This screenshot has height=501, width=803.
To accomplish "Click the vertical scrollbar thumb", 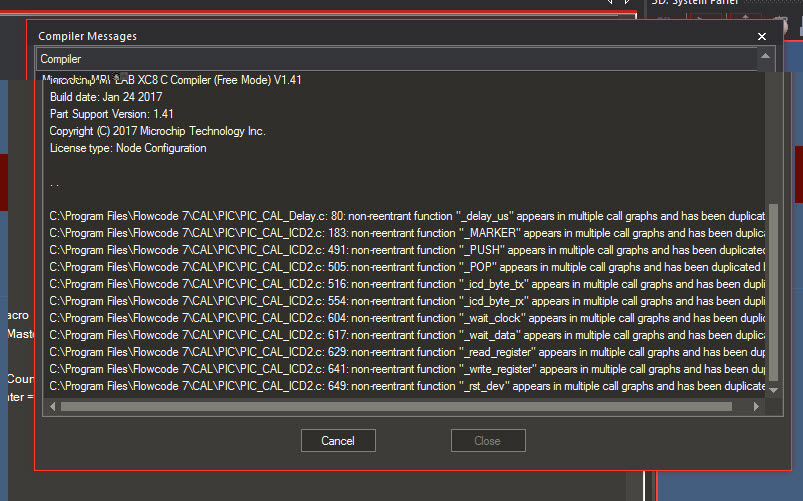I will tap(774, 293).
